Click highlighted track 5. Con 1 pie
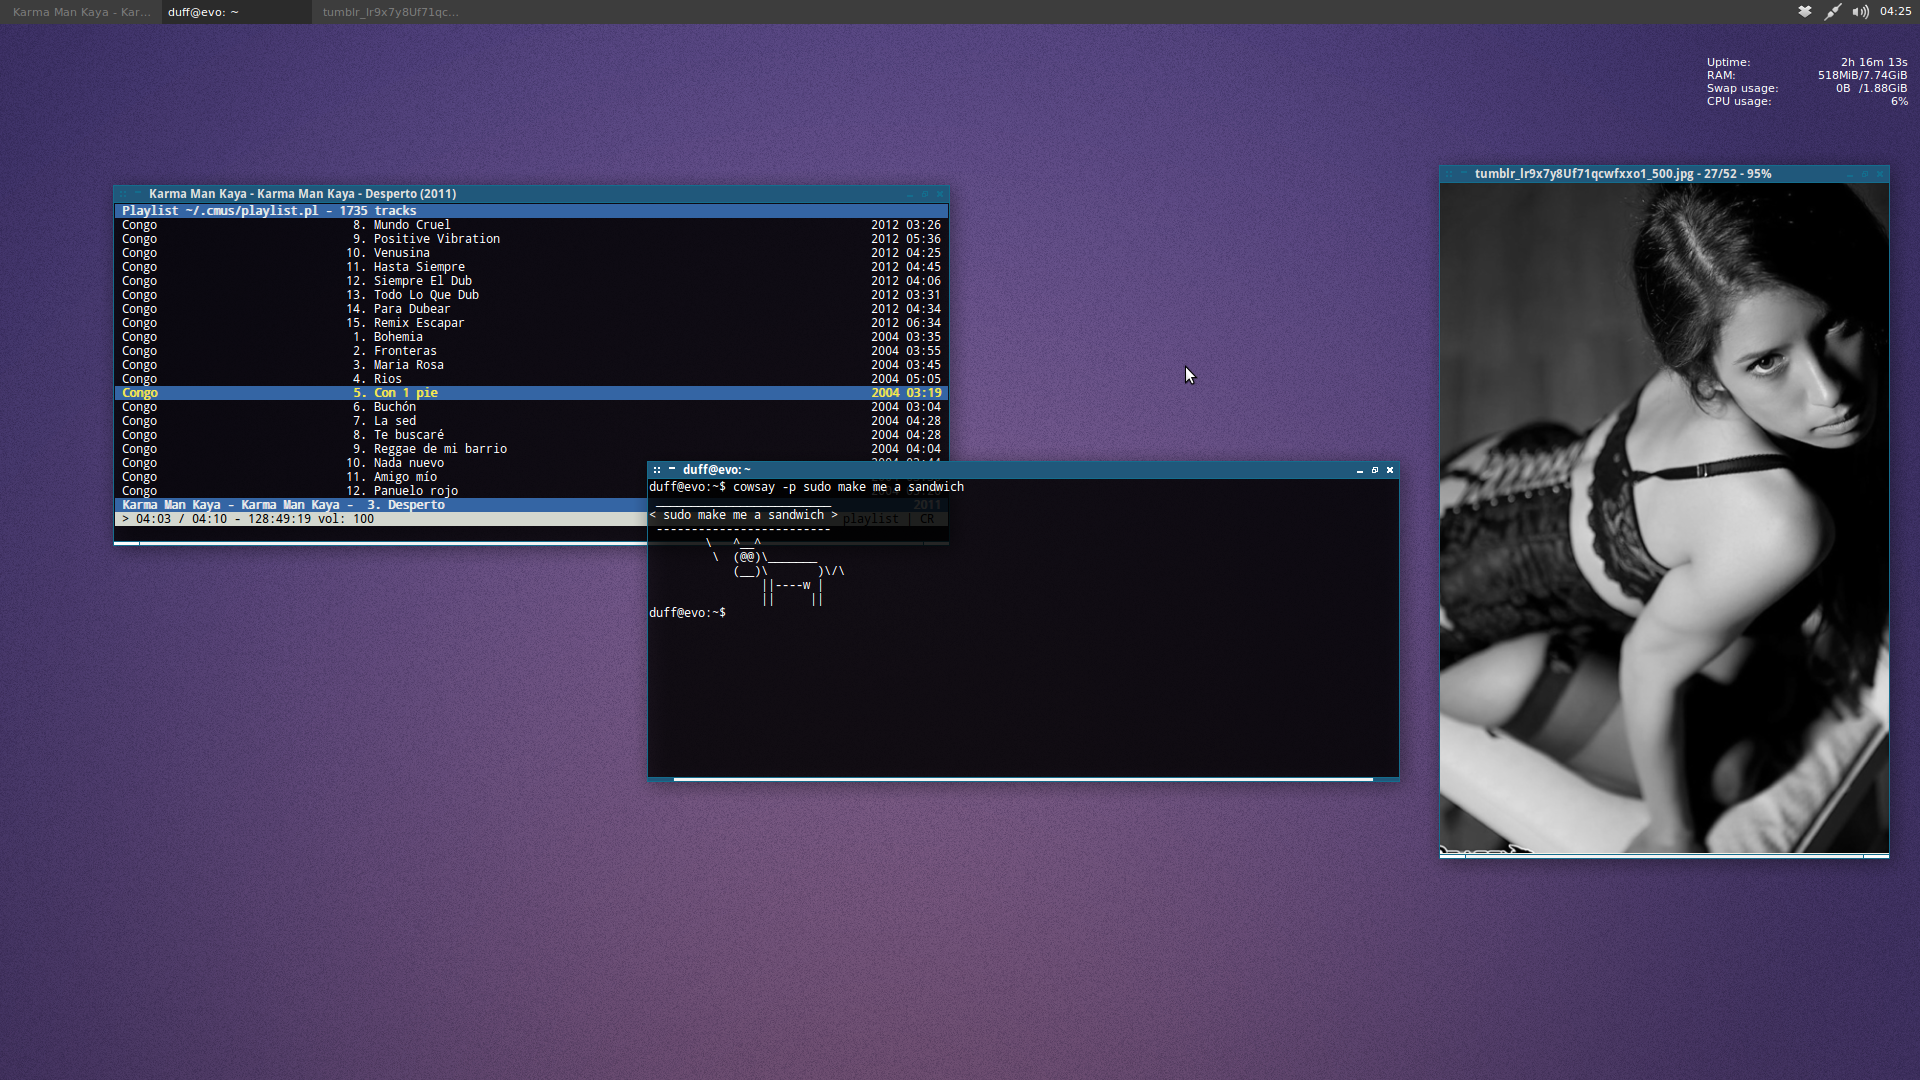 (531, 393)
